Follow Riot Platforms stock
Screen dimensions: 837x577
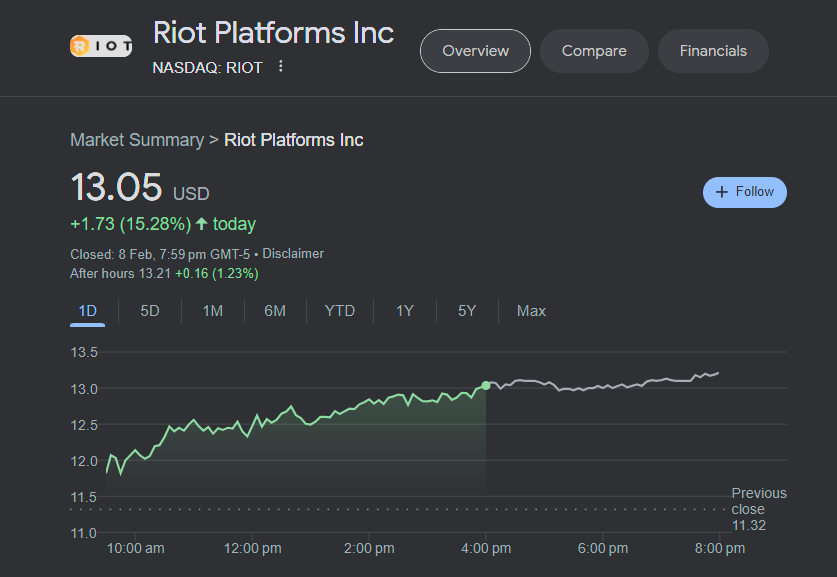tap(745, 192)
